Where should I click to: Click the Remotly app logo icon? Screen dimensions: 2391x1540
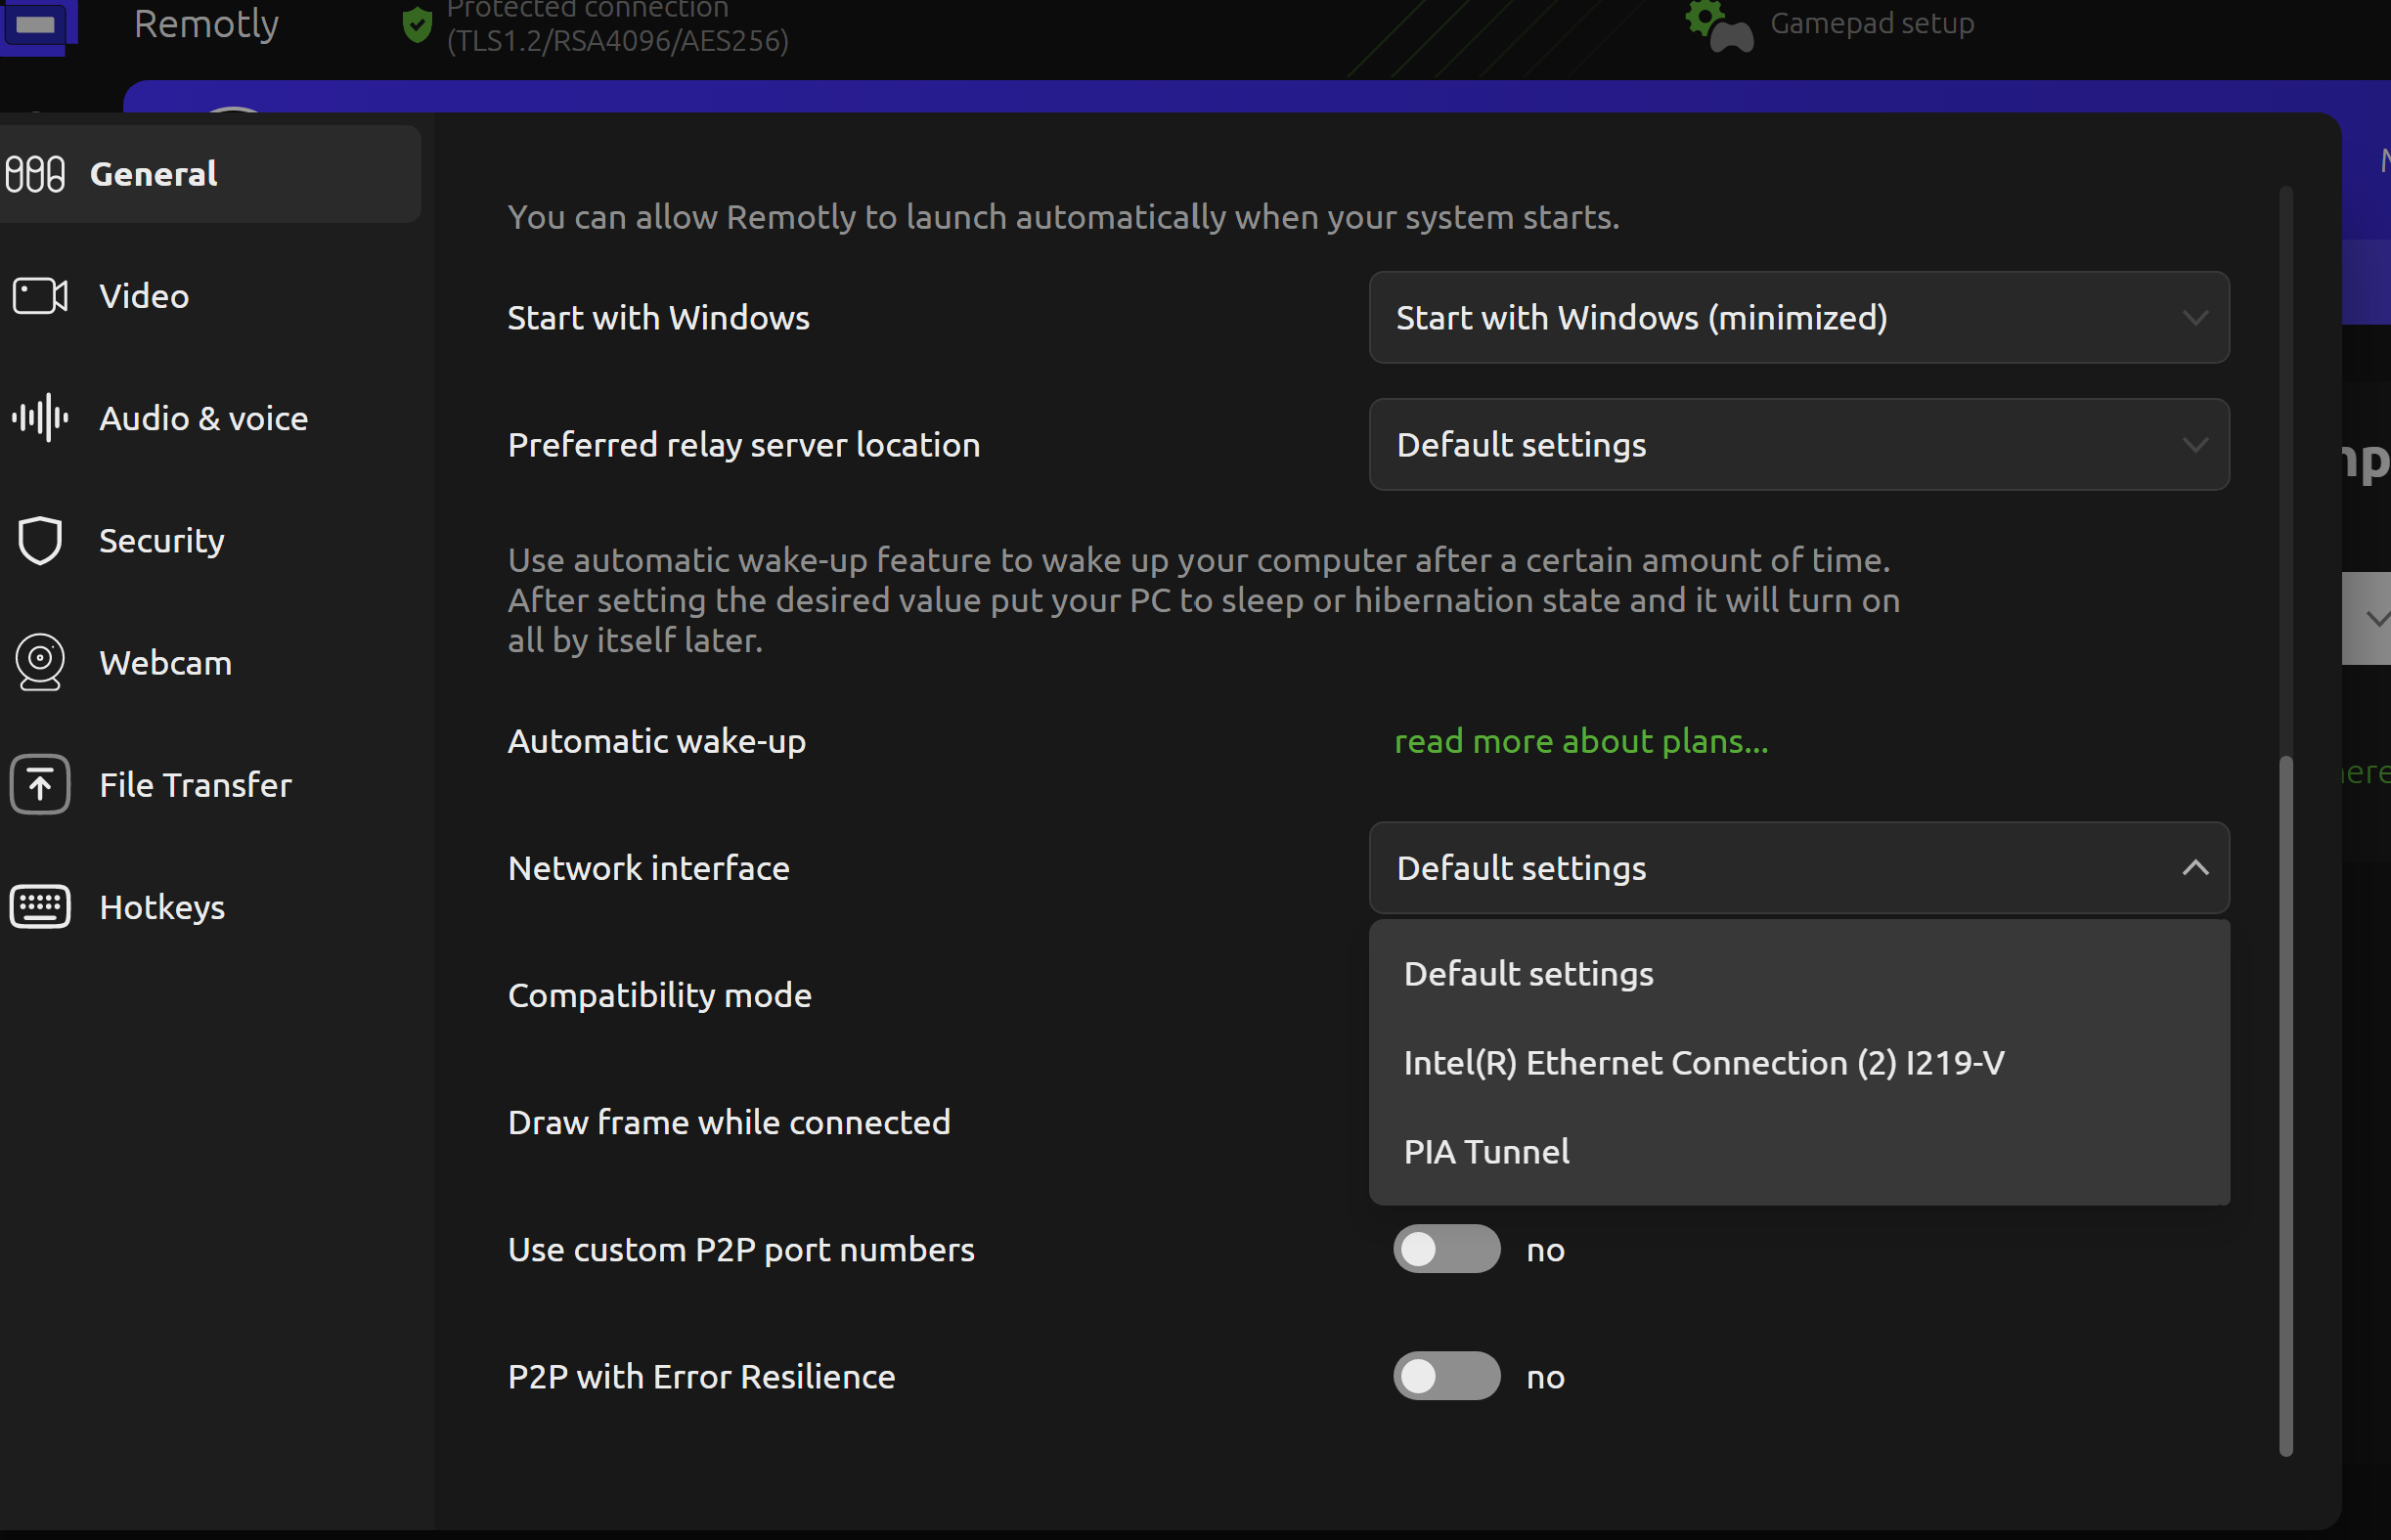tap(38, 25)
